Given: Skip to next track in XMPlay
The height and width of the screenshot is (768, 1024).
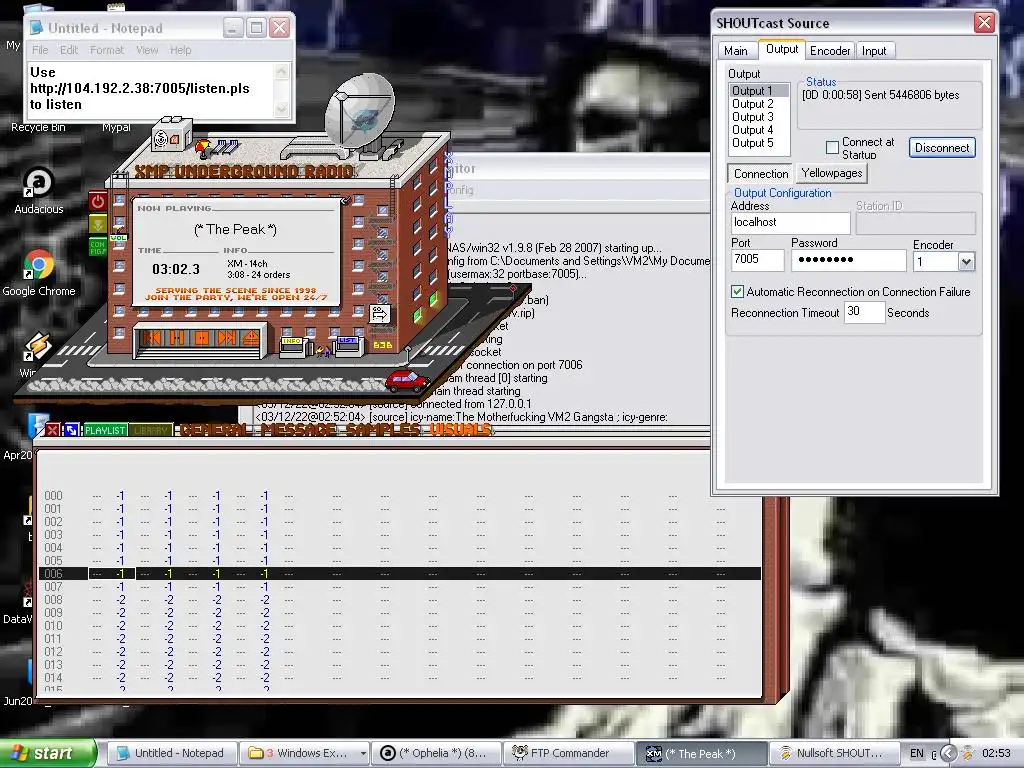Looking at the screenshot, I should 226,338.
